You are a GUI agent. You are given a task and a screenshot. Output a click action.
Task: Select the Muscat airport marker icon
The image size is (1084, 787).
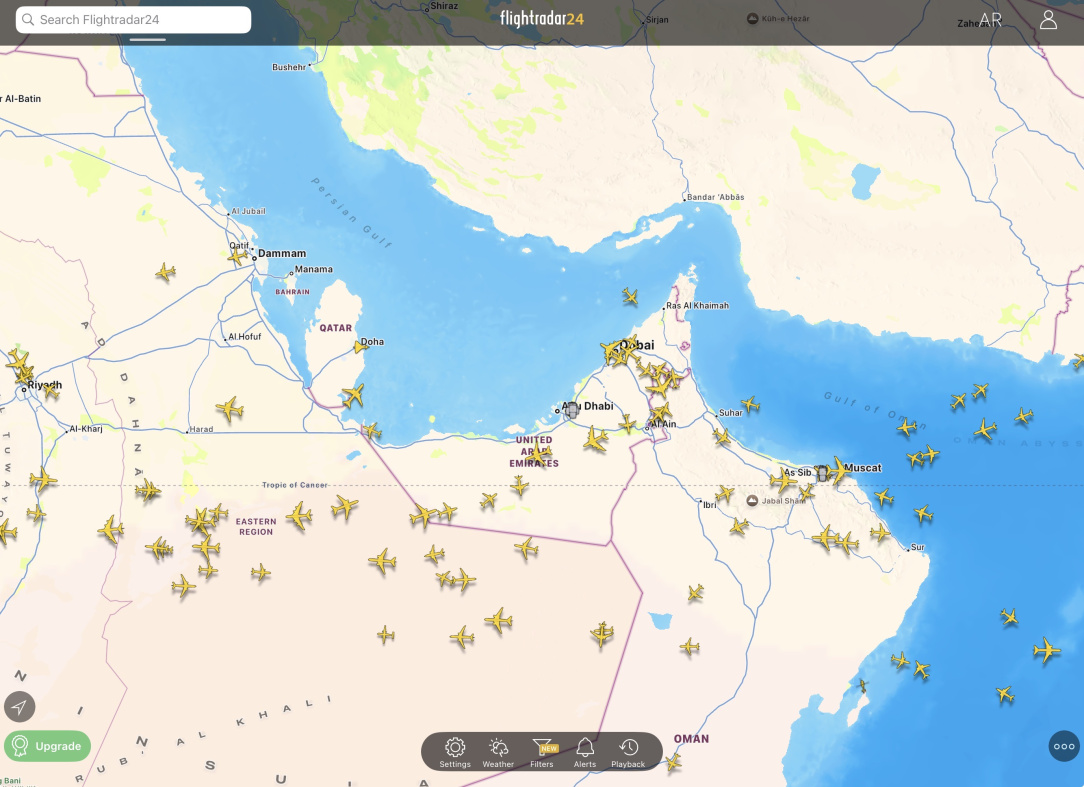[x=822, y=474]
